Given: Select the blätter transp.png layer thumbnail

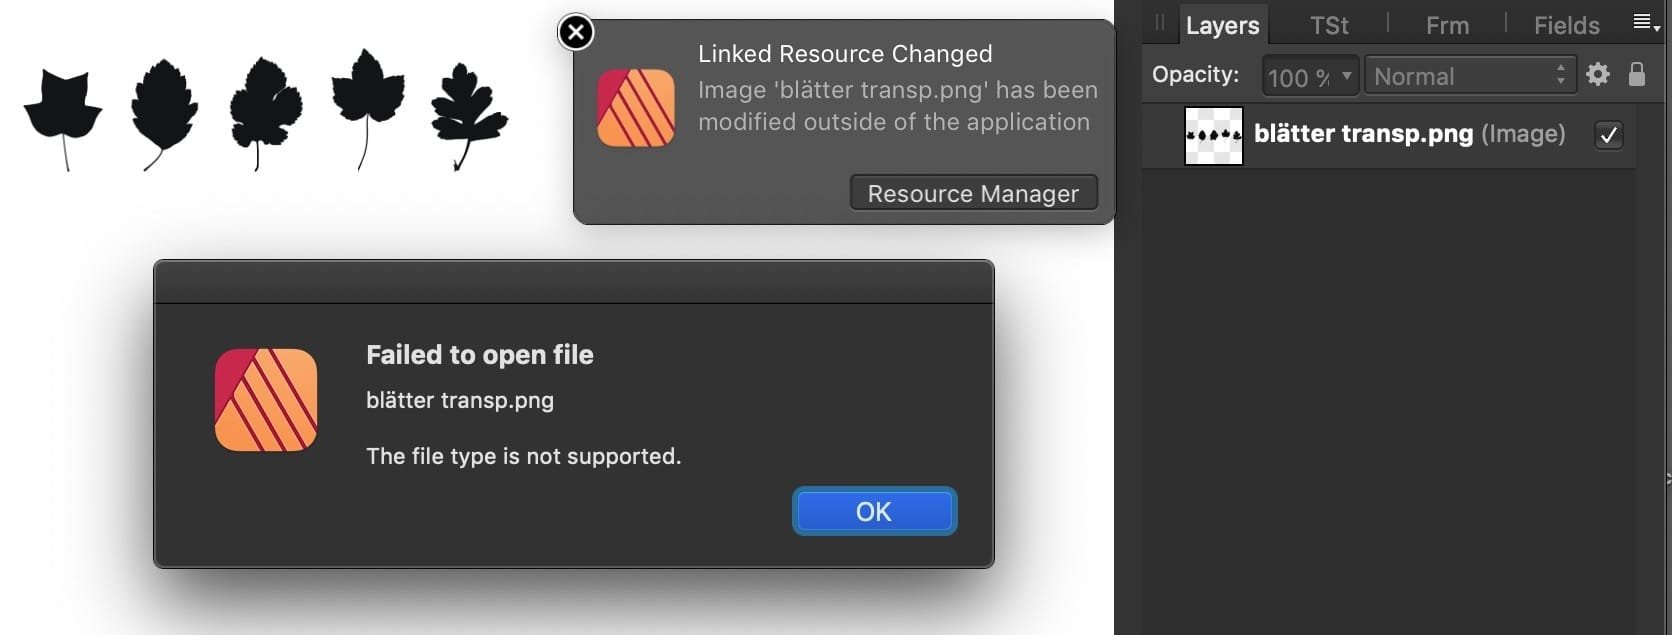Looking at the screenshot, I should tap(1214, 135).
